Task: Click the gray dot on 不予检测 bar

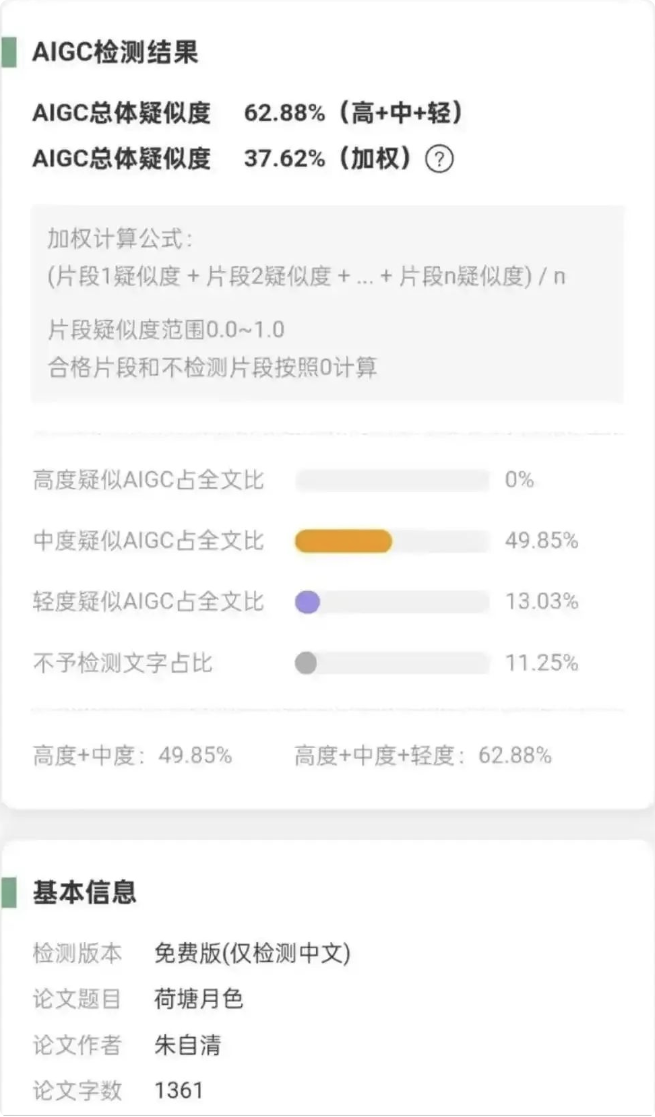Action: click(306, 663)
